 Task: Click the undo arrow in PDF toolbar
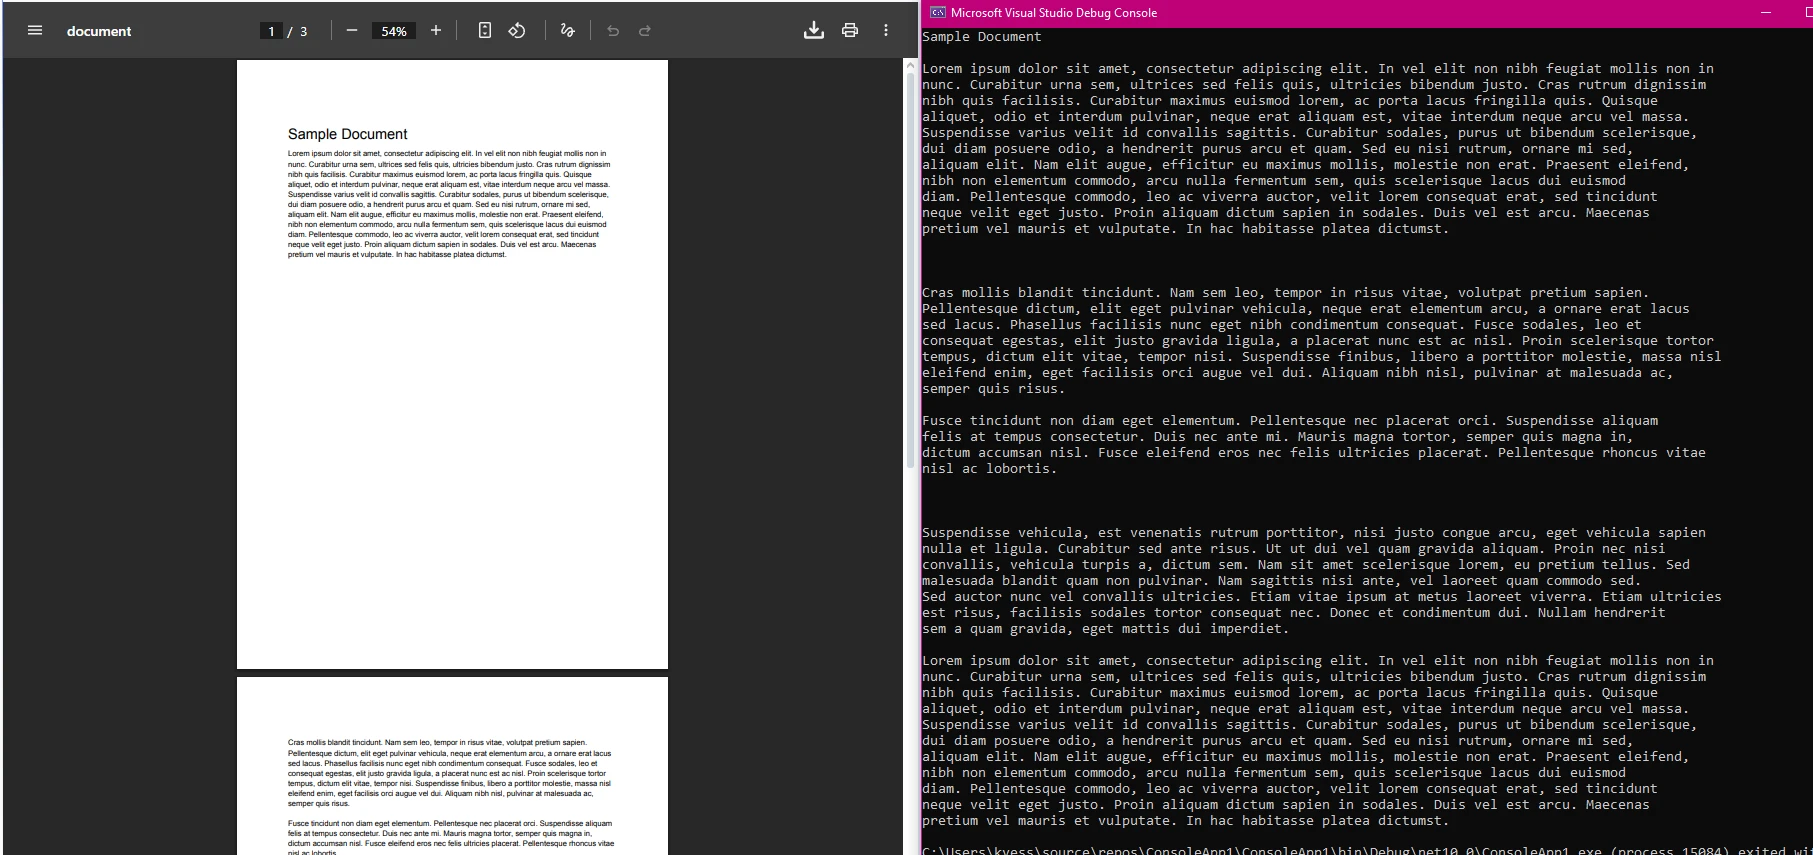pos(613,31)
